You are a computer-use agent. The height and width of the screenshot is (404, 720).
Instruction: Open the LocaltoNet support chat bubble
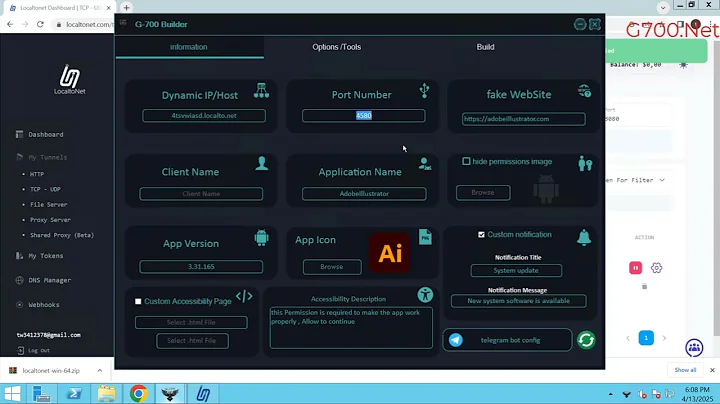click(694, 348)
